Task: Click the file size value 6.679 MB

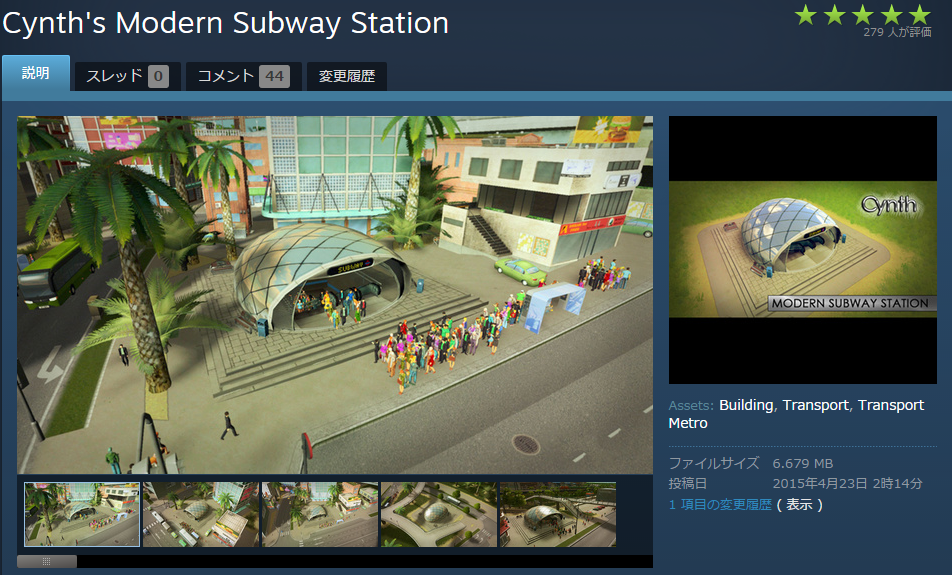Action: click(803, 464)
